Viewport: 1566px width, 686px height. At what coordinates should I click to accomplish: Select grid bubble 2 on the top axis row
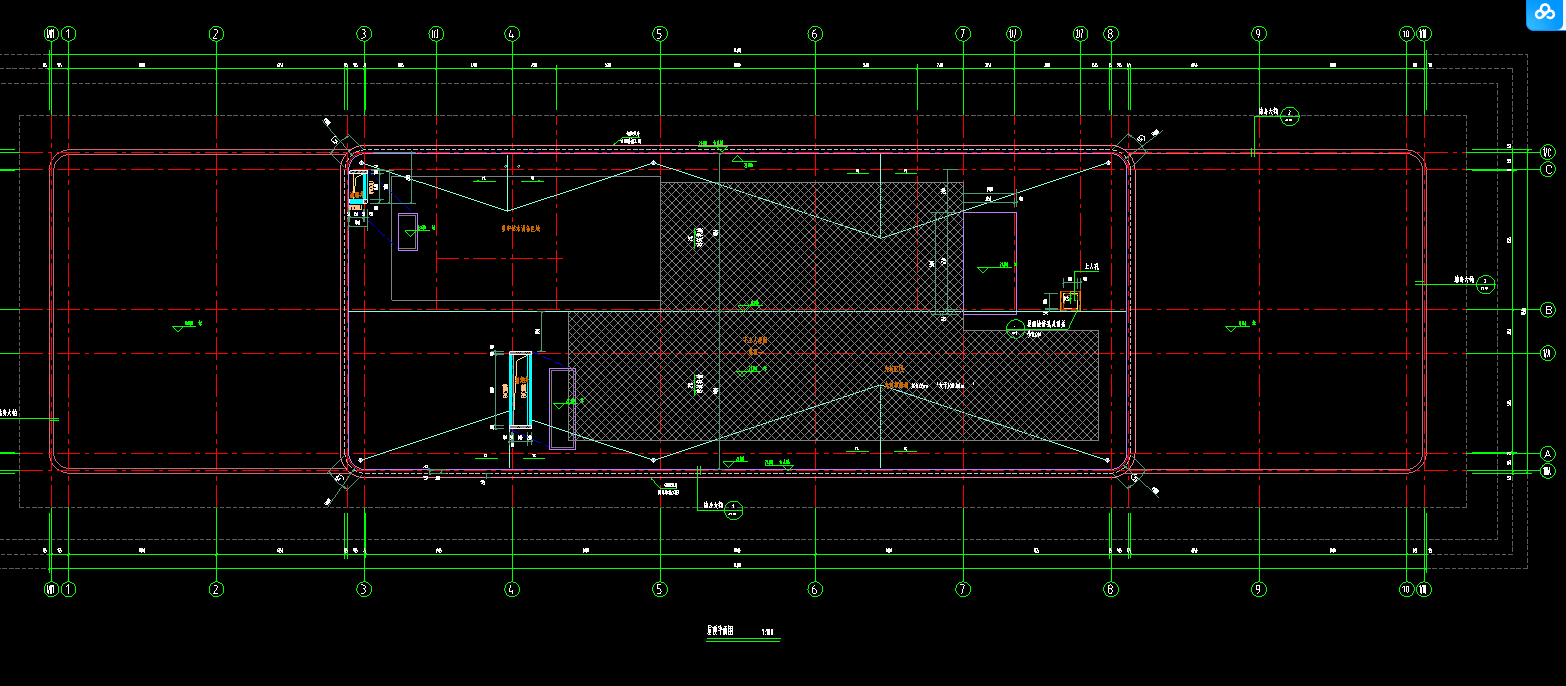coord(216,34)
